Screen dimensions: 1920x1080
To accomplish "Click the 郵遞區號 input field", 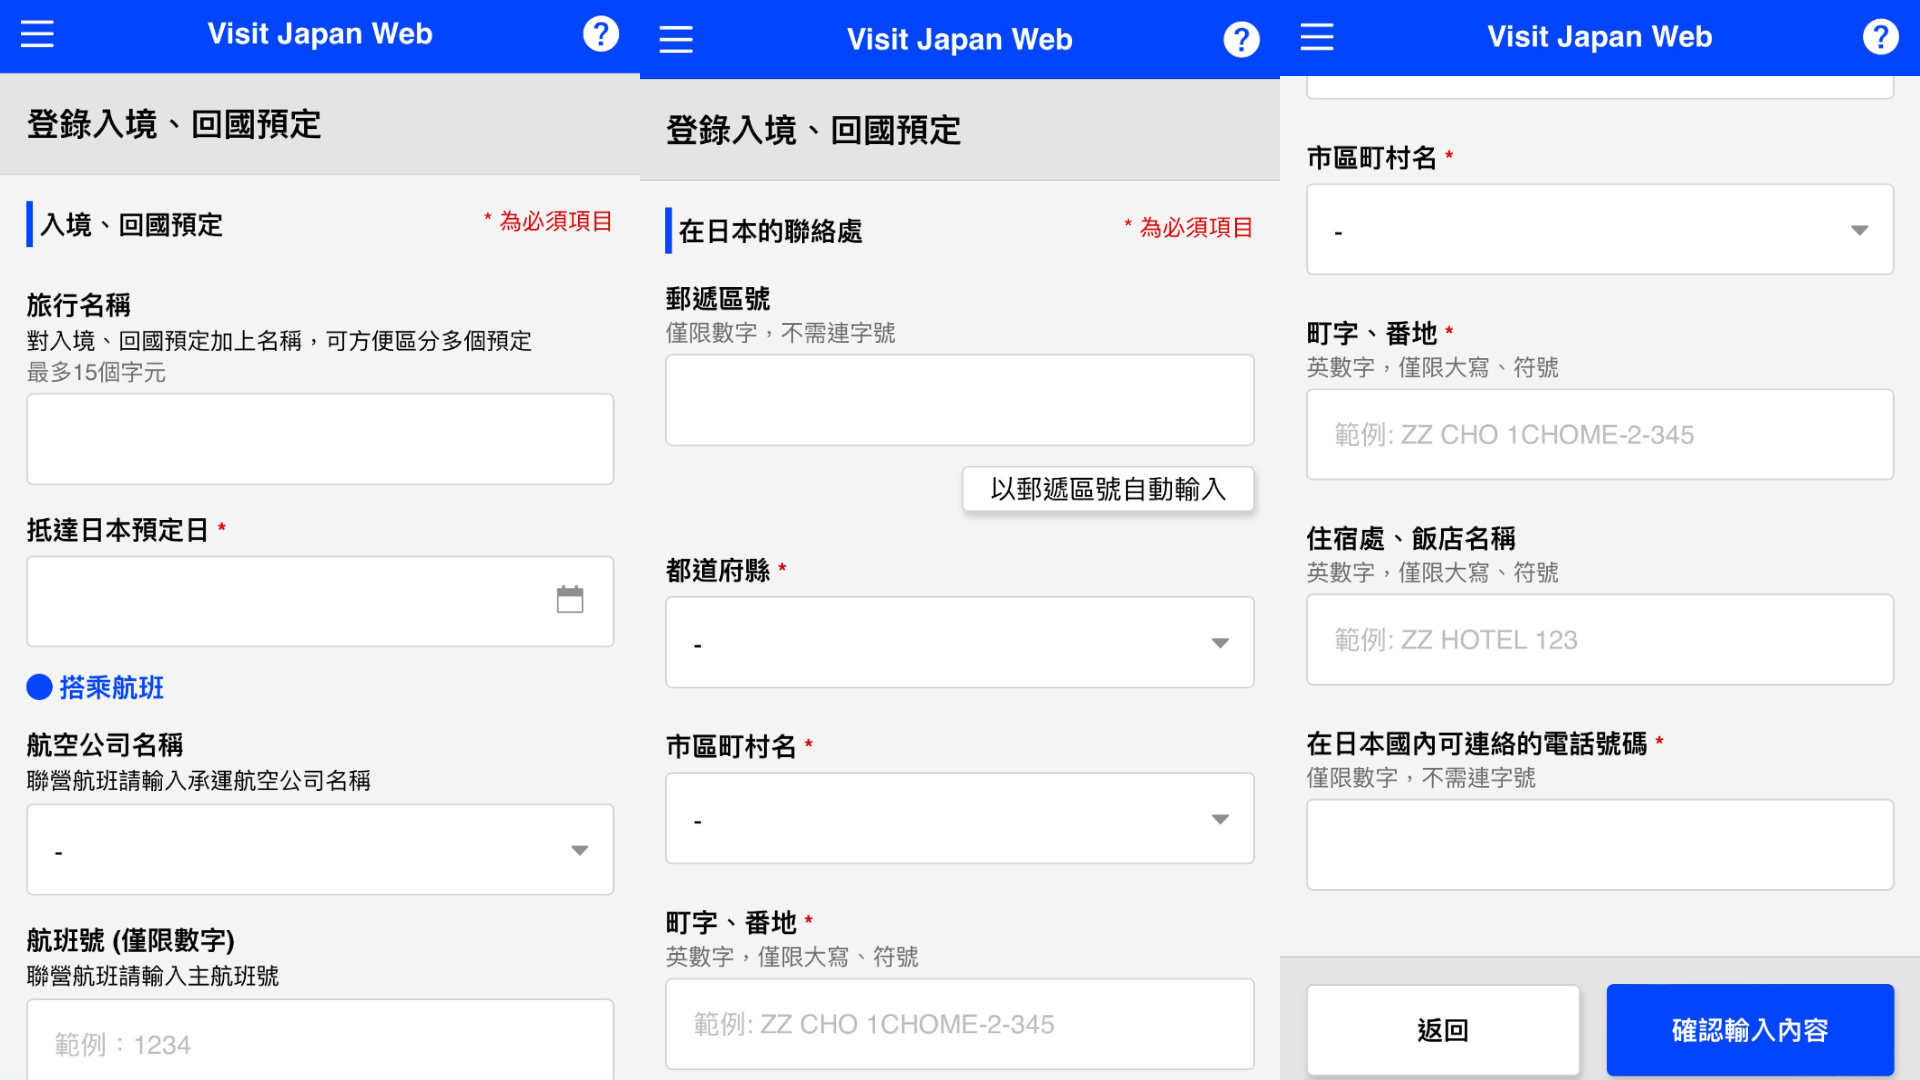I will click(960, 400).
